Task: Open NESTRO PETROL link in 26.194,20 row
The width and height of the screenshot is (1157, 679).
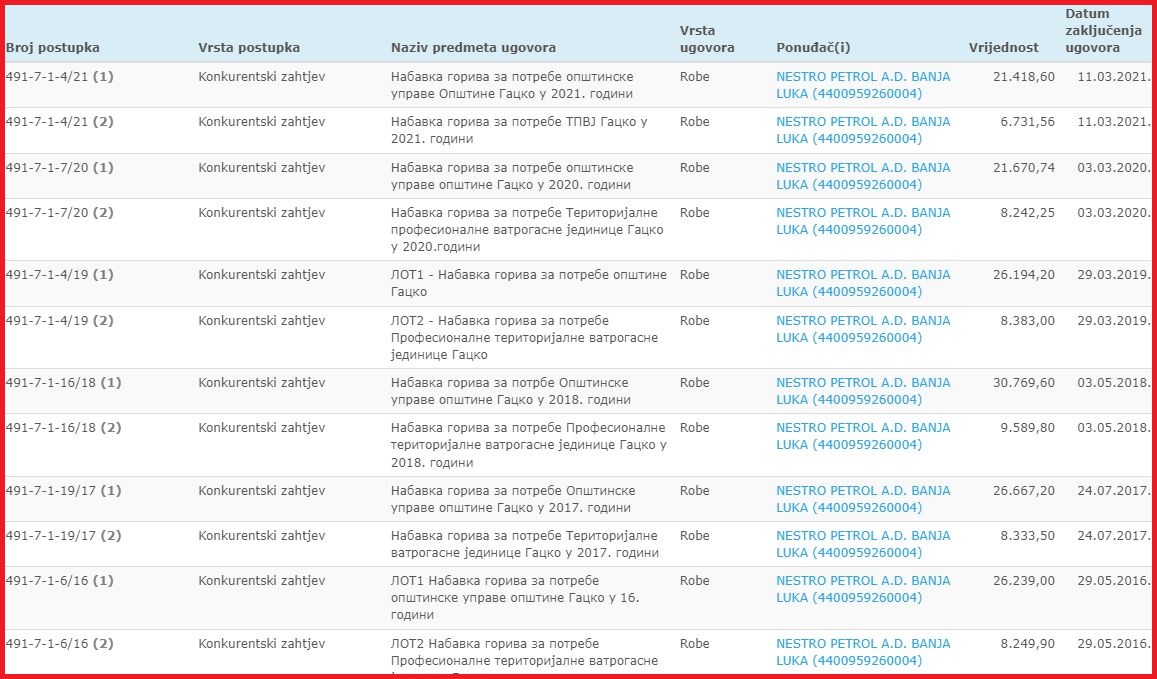Action: coord(863,283)
